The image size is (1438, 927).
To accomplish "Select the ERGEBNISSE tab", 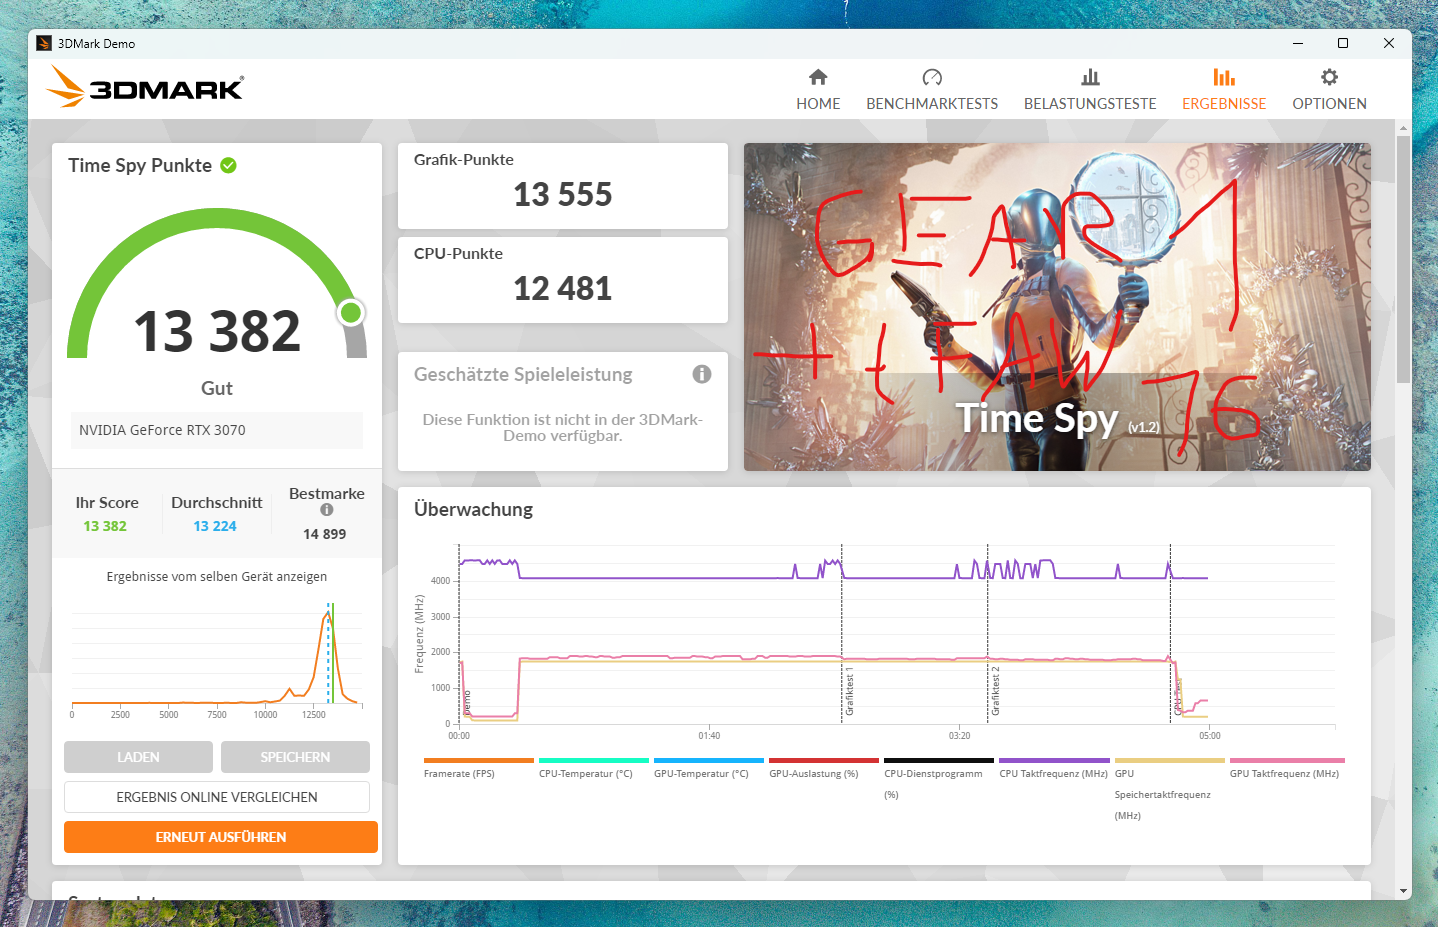I will [x=1224, y=90].
